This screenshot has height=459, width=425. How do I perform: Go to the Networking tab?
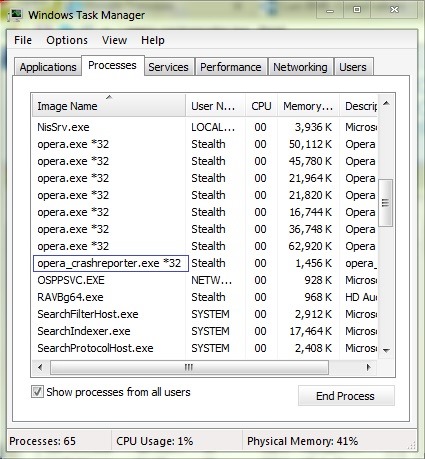coord(300,67)
